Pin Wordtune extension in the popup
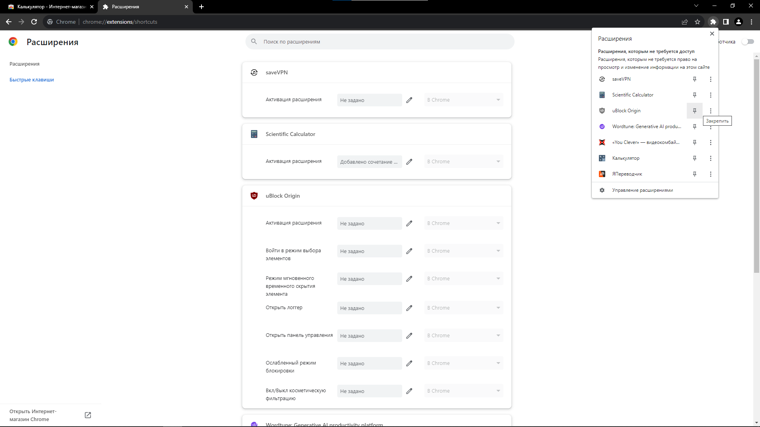Image resolution: width=760 pixels, height=427 pixels. coord(694,127)
